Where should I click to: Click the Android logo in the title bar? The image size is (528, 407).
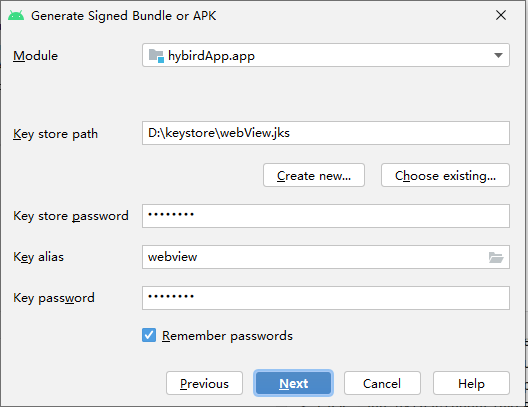coord(16,15)
